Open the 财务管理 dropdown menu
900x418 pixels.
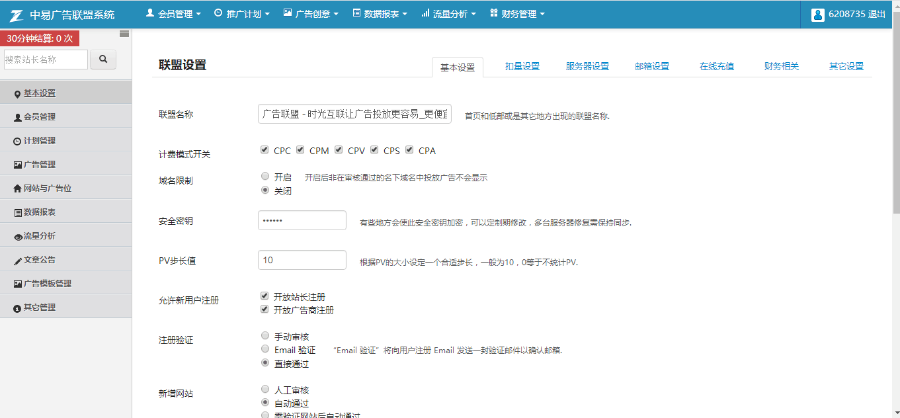click(x=517, y=14)
